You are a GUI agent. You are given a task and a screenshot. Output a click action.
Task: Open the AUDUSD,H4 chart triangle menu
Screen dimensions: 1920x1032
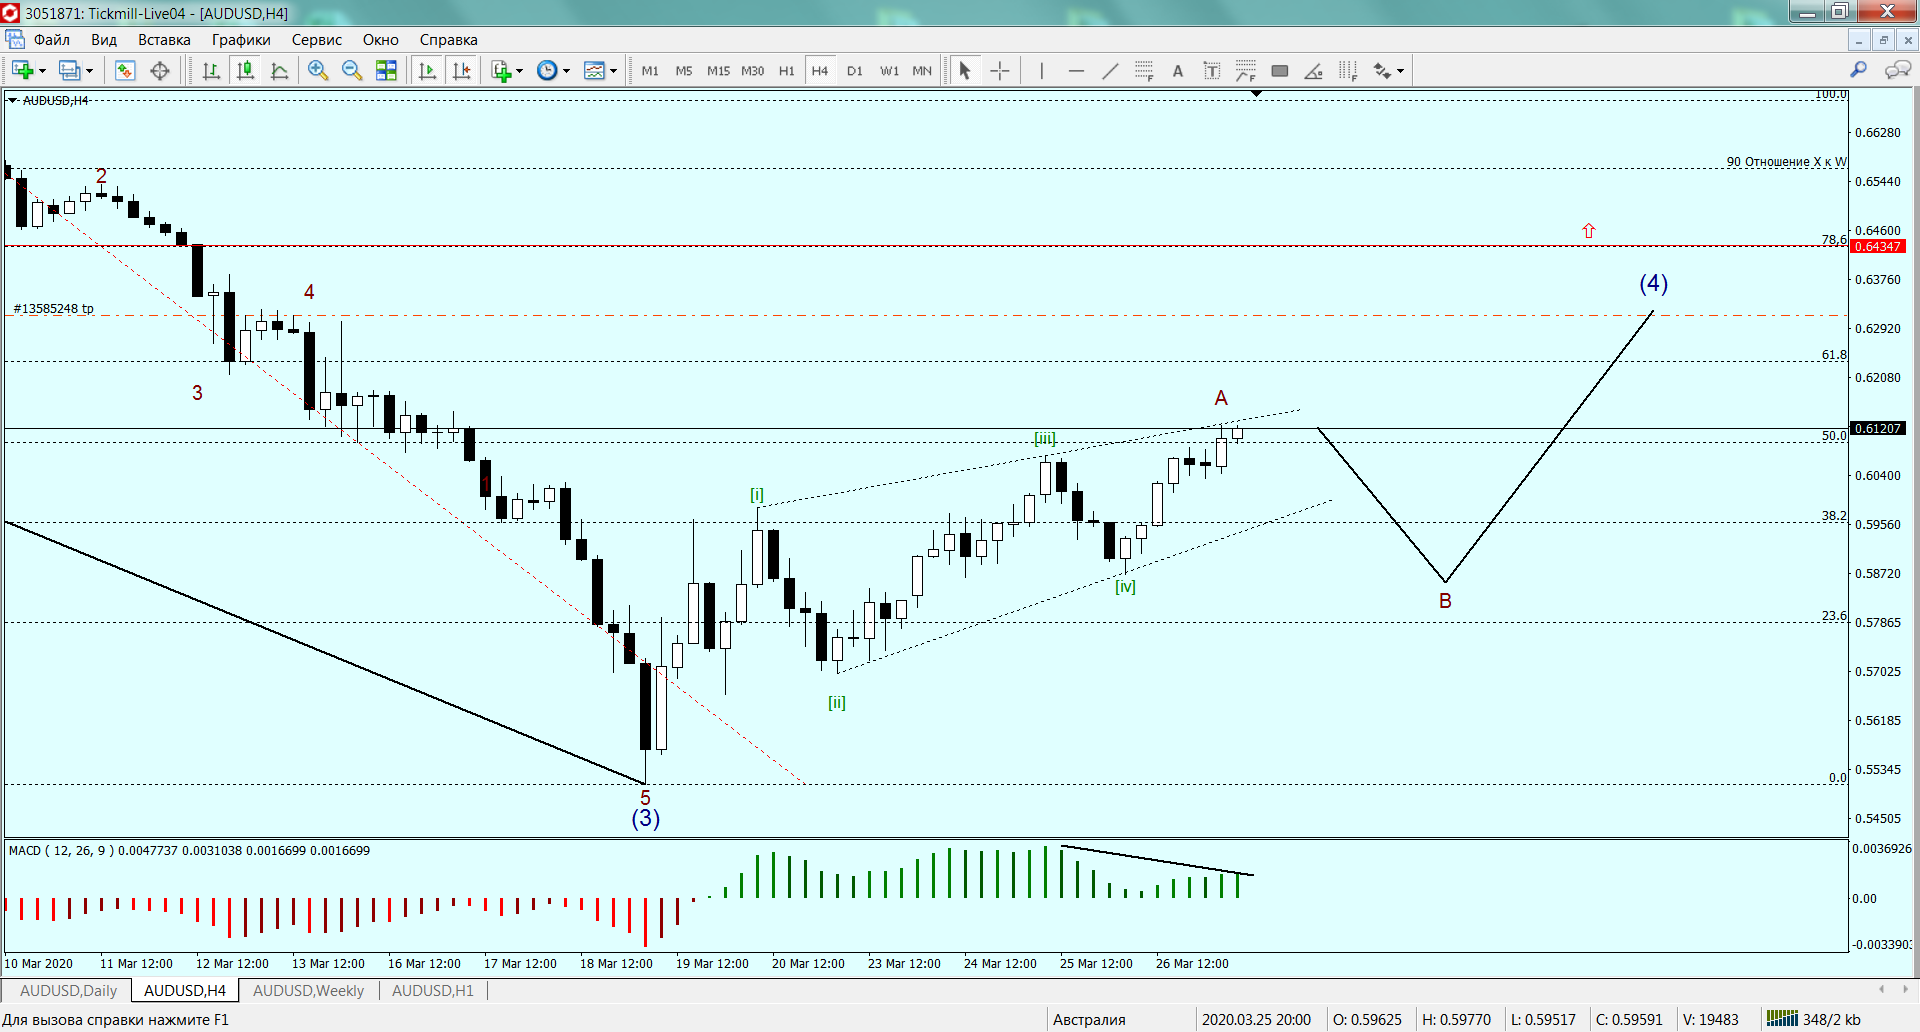12,100
